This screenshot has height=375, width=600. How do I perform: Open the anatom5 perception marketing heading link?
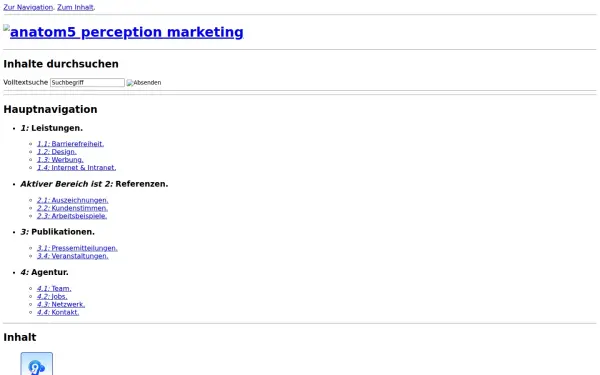(x=127, y=32)
